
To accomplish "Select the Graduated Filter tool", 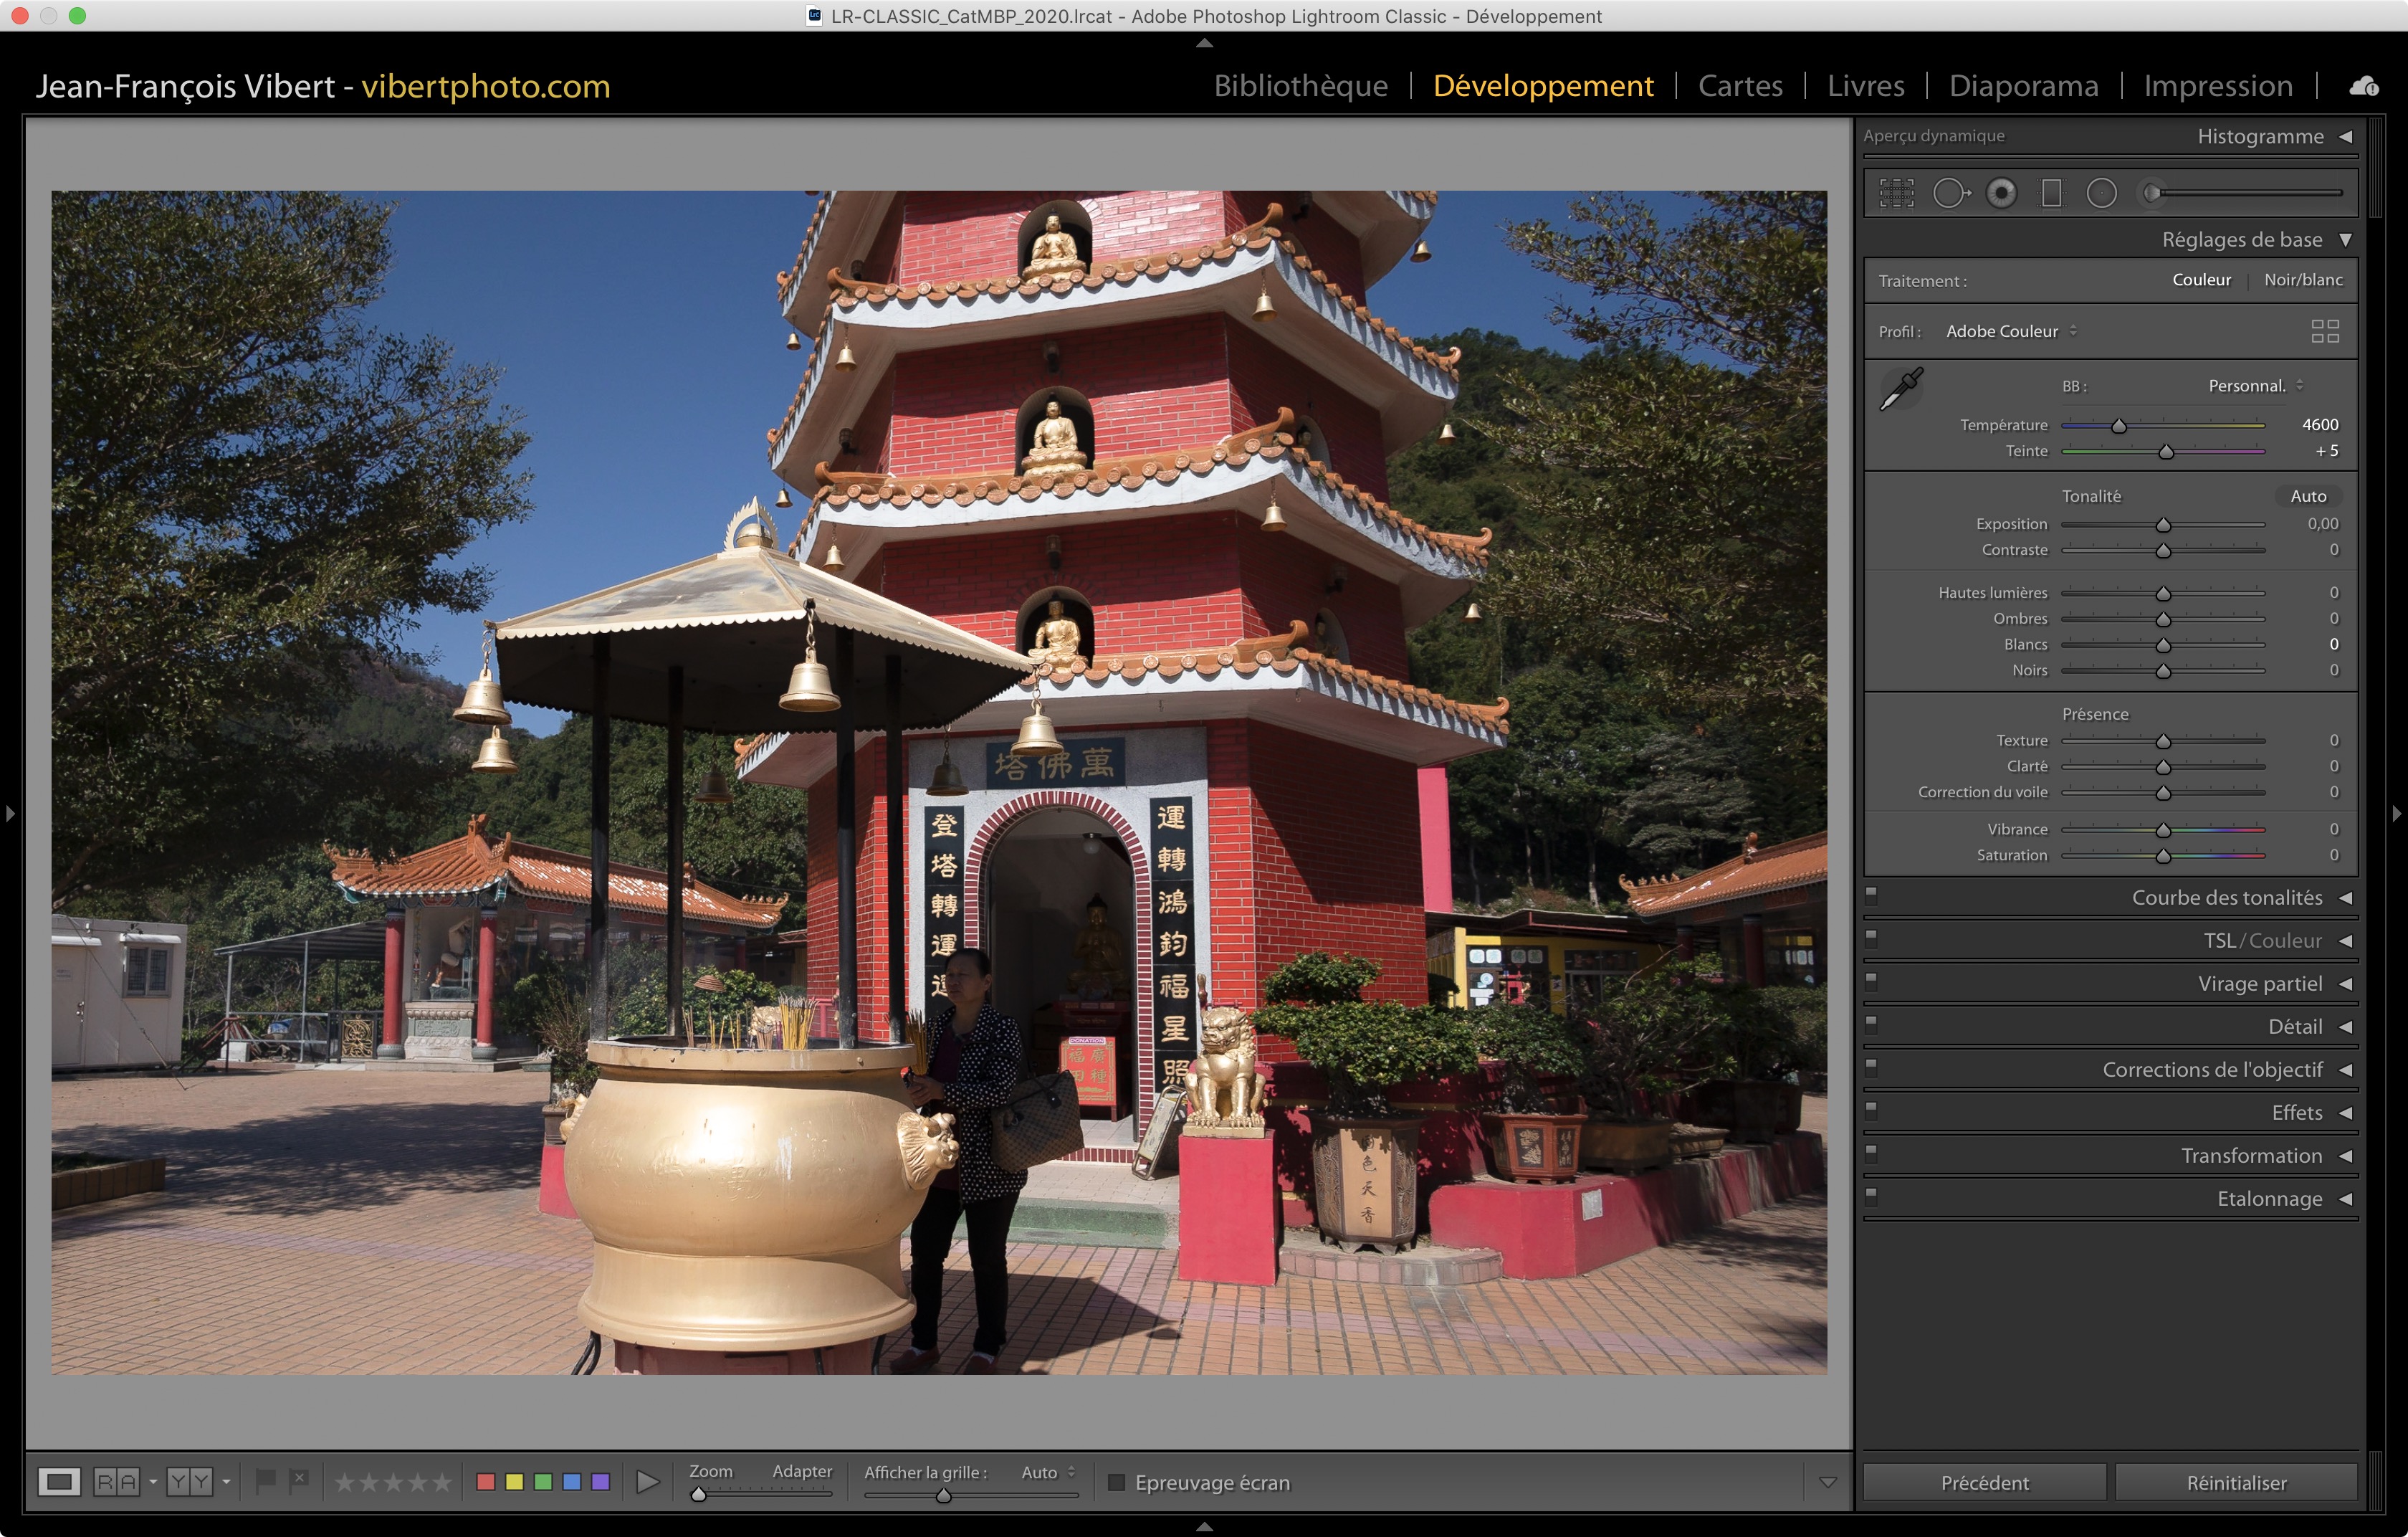I will (x=2051, y=193).
